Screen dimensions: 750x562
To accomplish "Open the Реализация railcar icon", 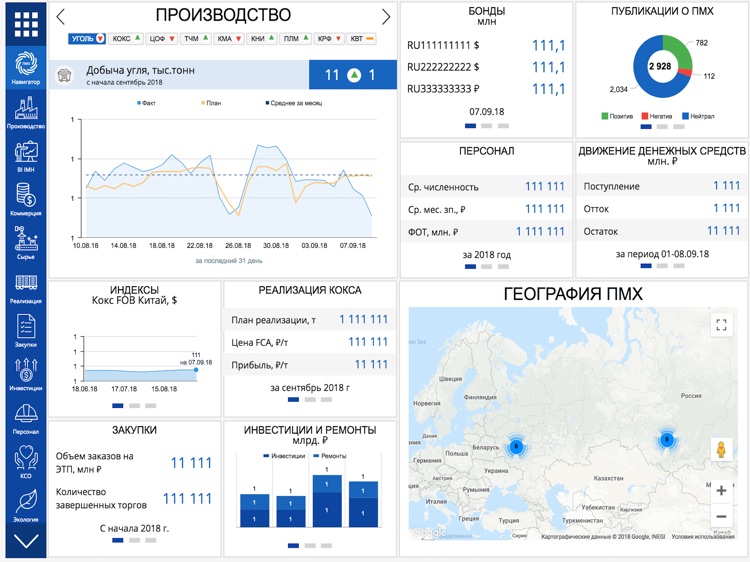I will pos(26,283).
